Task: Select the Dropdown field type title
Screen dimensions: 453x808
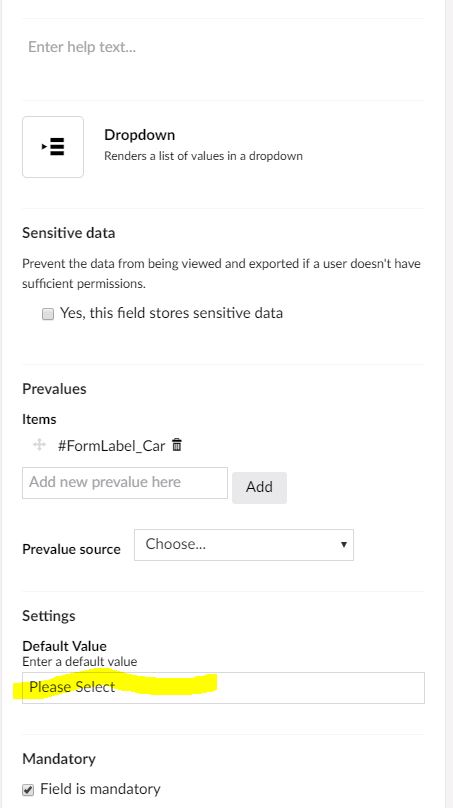Action: pos(140,135)
